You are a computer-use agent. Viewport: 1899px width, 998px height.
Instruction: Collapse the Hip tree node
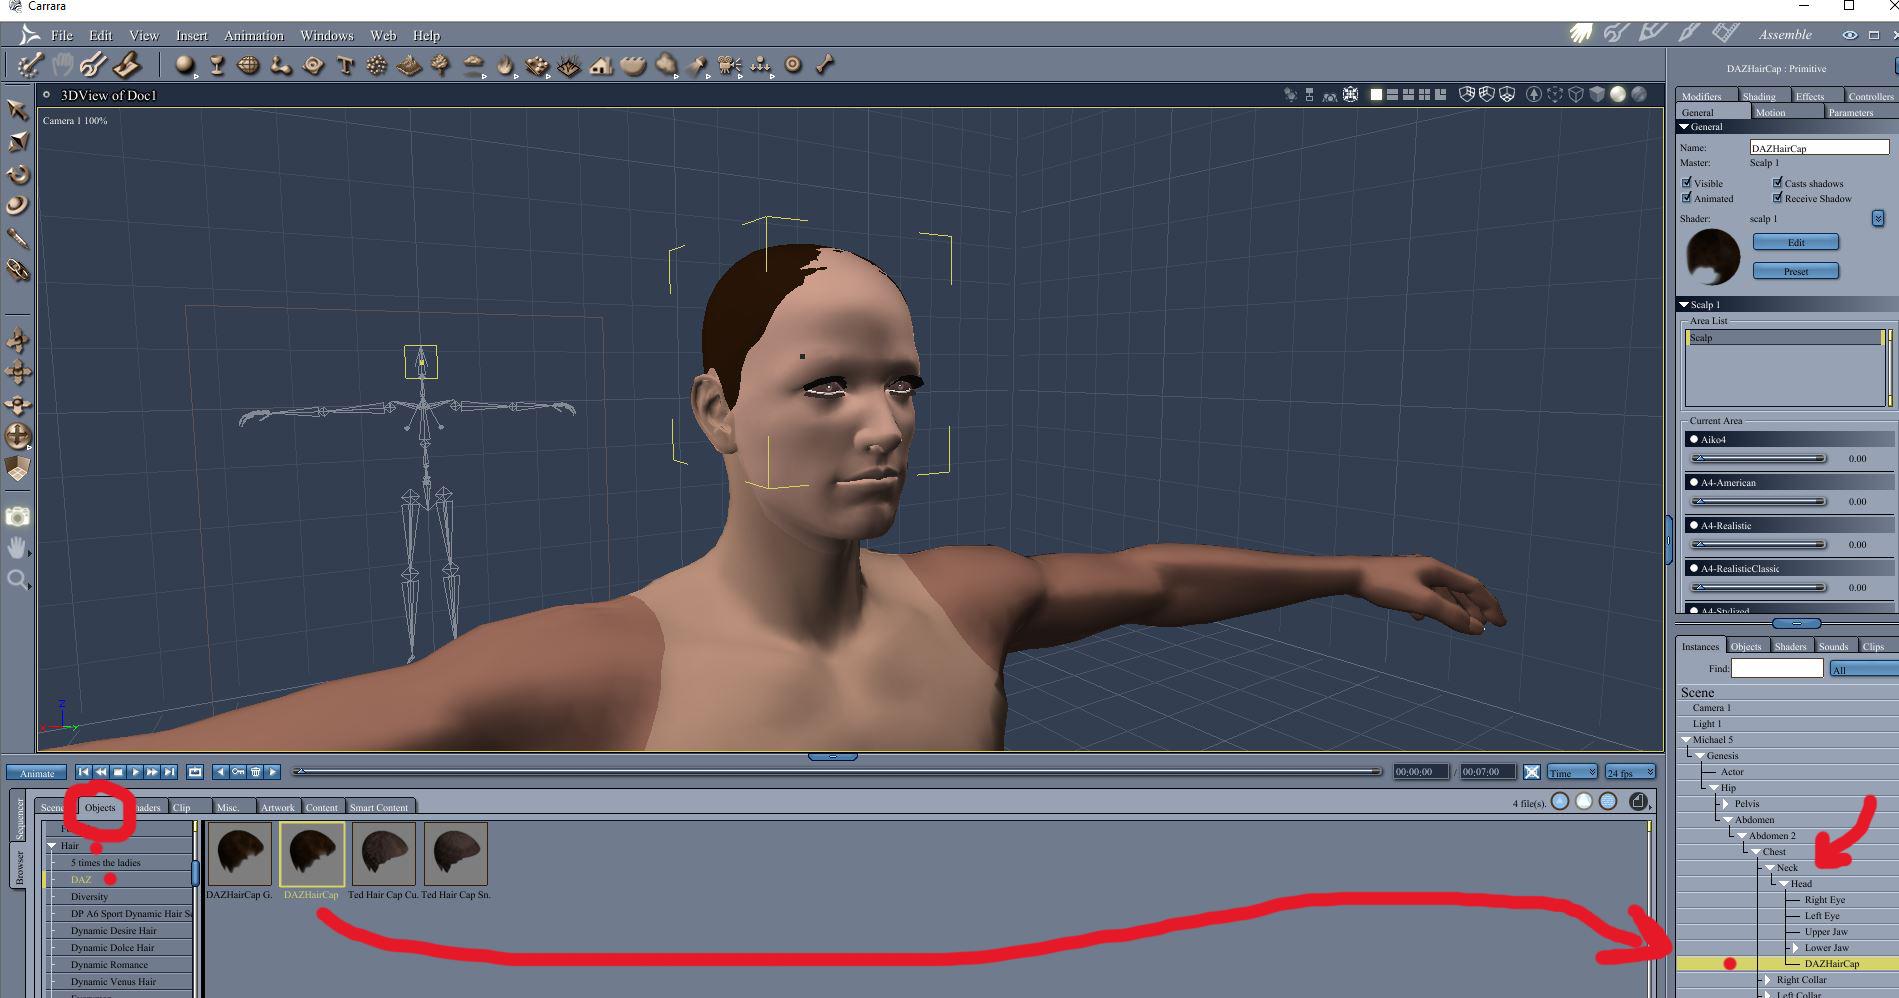[1715, 788]
